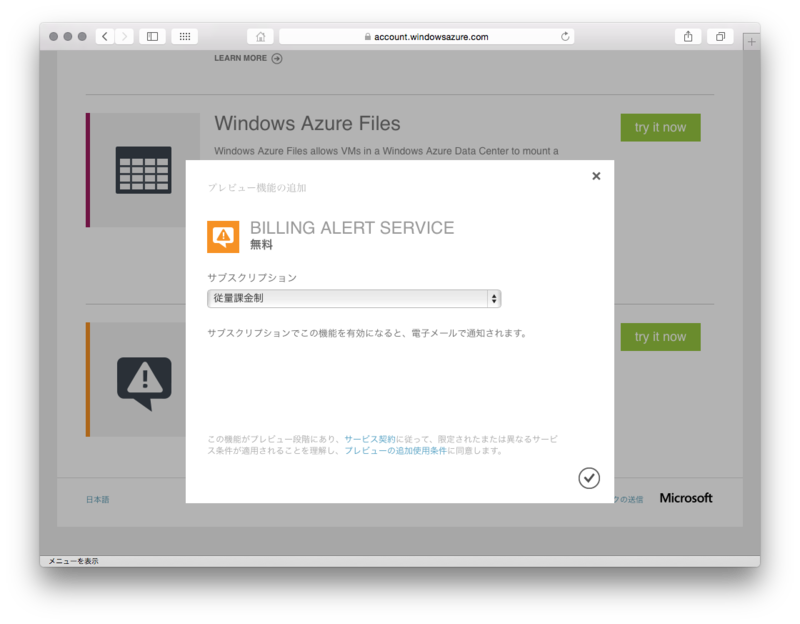The image size is (800, 624).
Task: Click the orange Billing Alert Service icon
Action: (223, 237)
